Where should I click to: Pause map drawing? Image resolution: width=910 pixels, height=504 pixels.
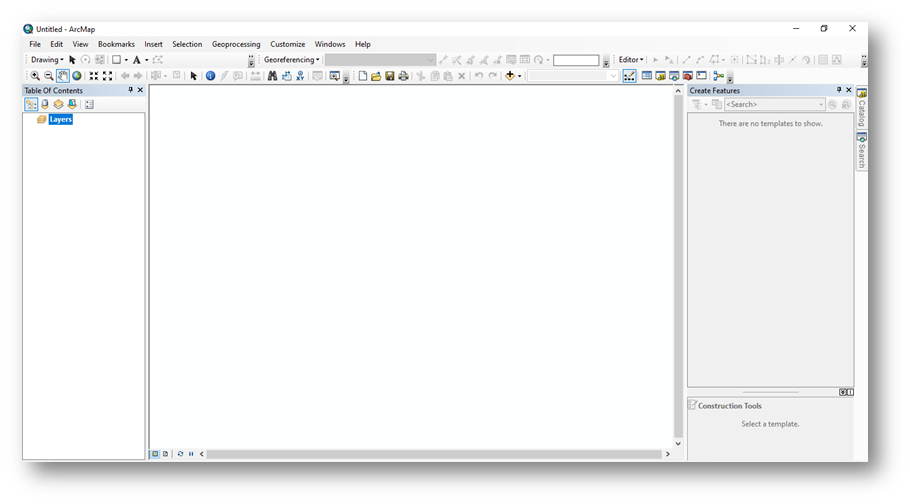click(191, 454)
